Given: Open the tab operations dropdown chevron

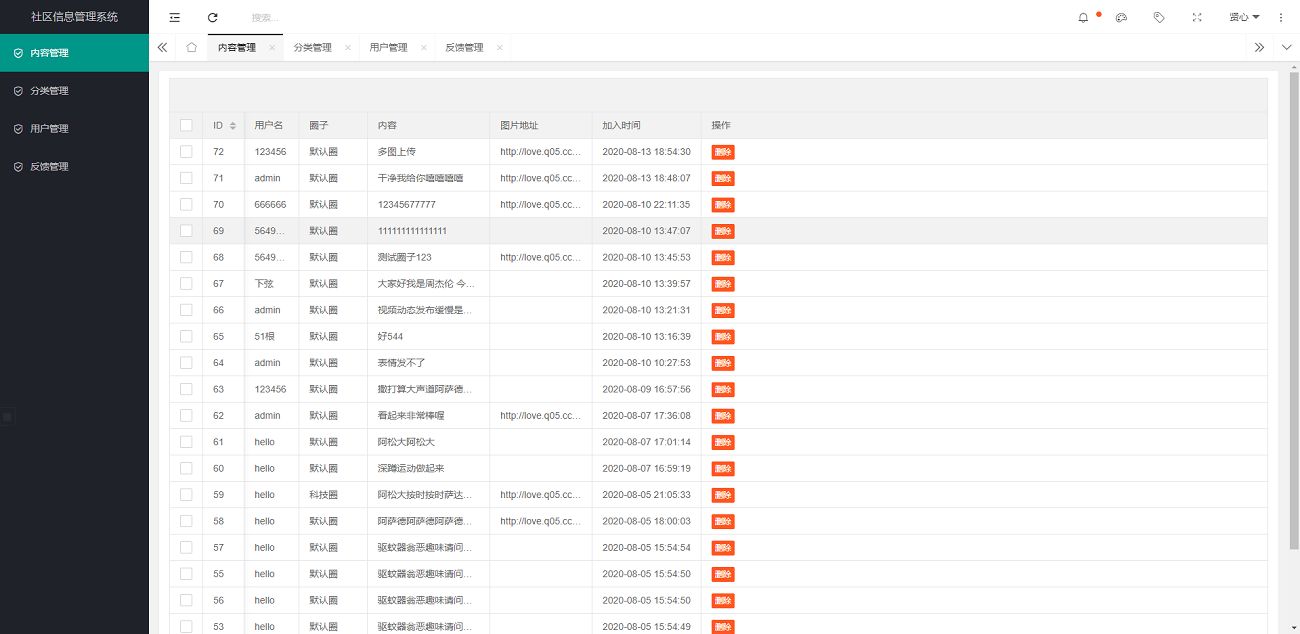Looking at the screenshot, I should click(1286, 47).
